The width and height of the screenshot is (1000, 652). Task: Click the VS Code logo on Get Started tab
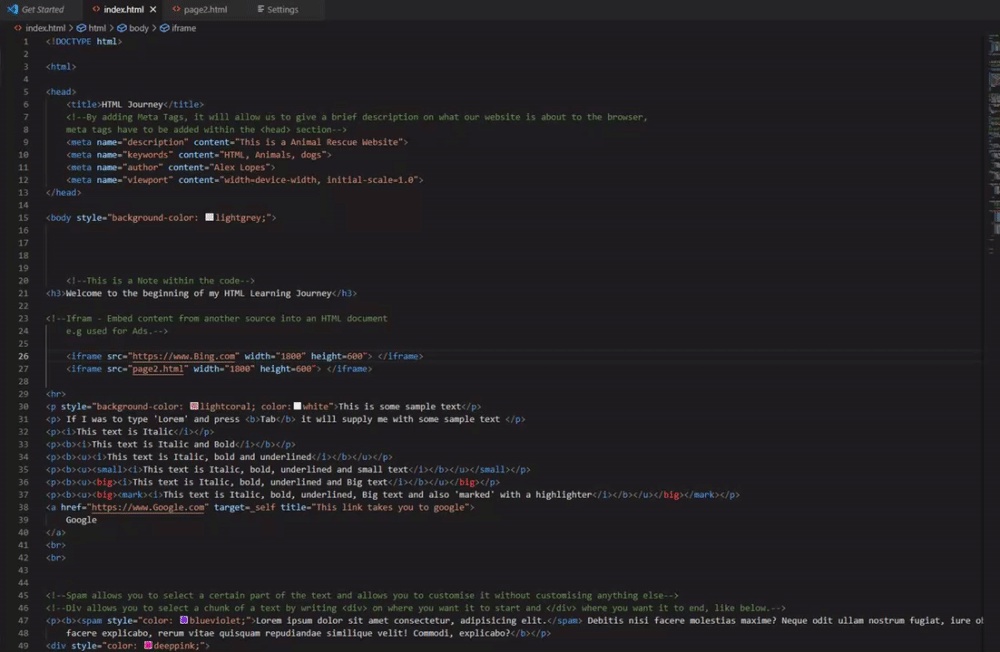click(x=13, y=10)
